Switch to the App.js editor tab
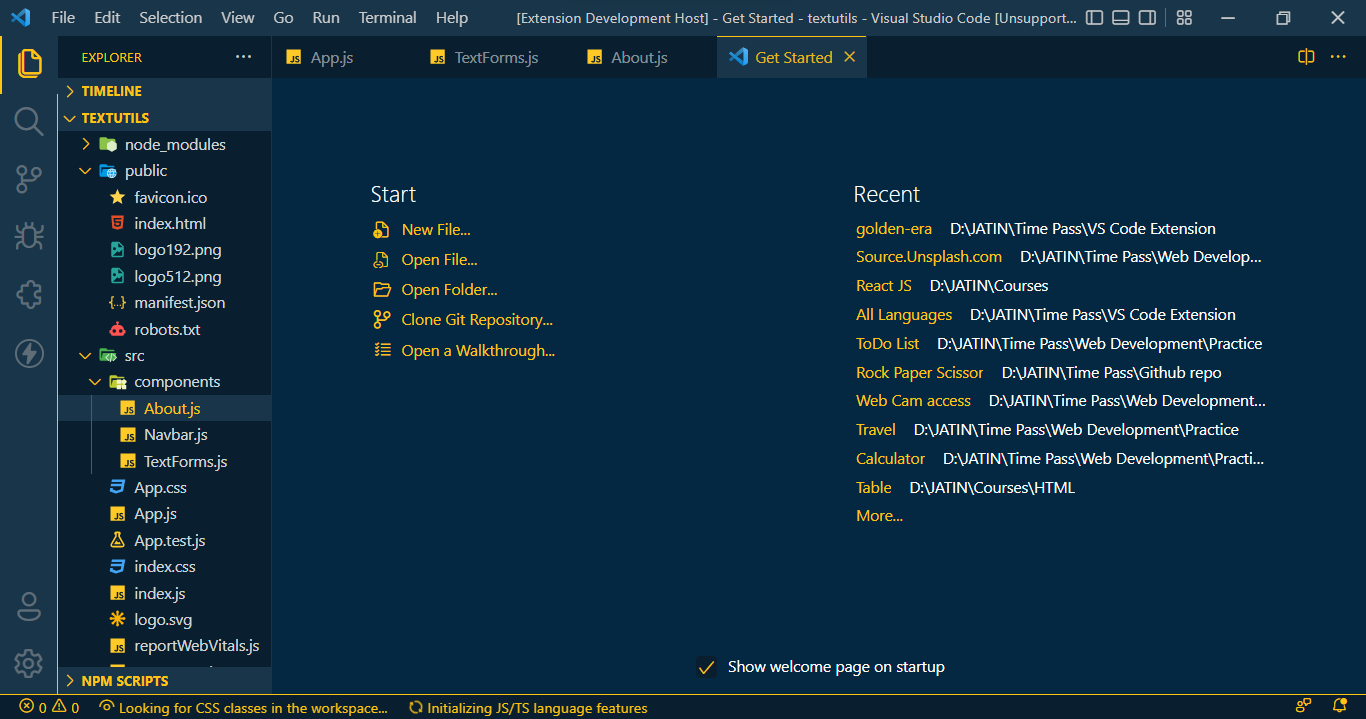 point(344,57)
